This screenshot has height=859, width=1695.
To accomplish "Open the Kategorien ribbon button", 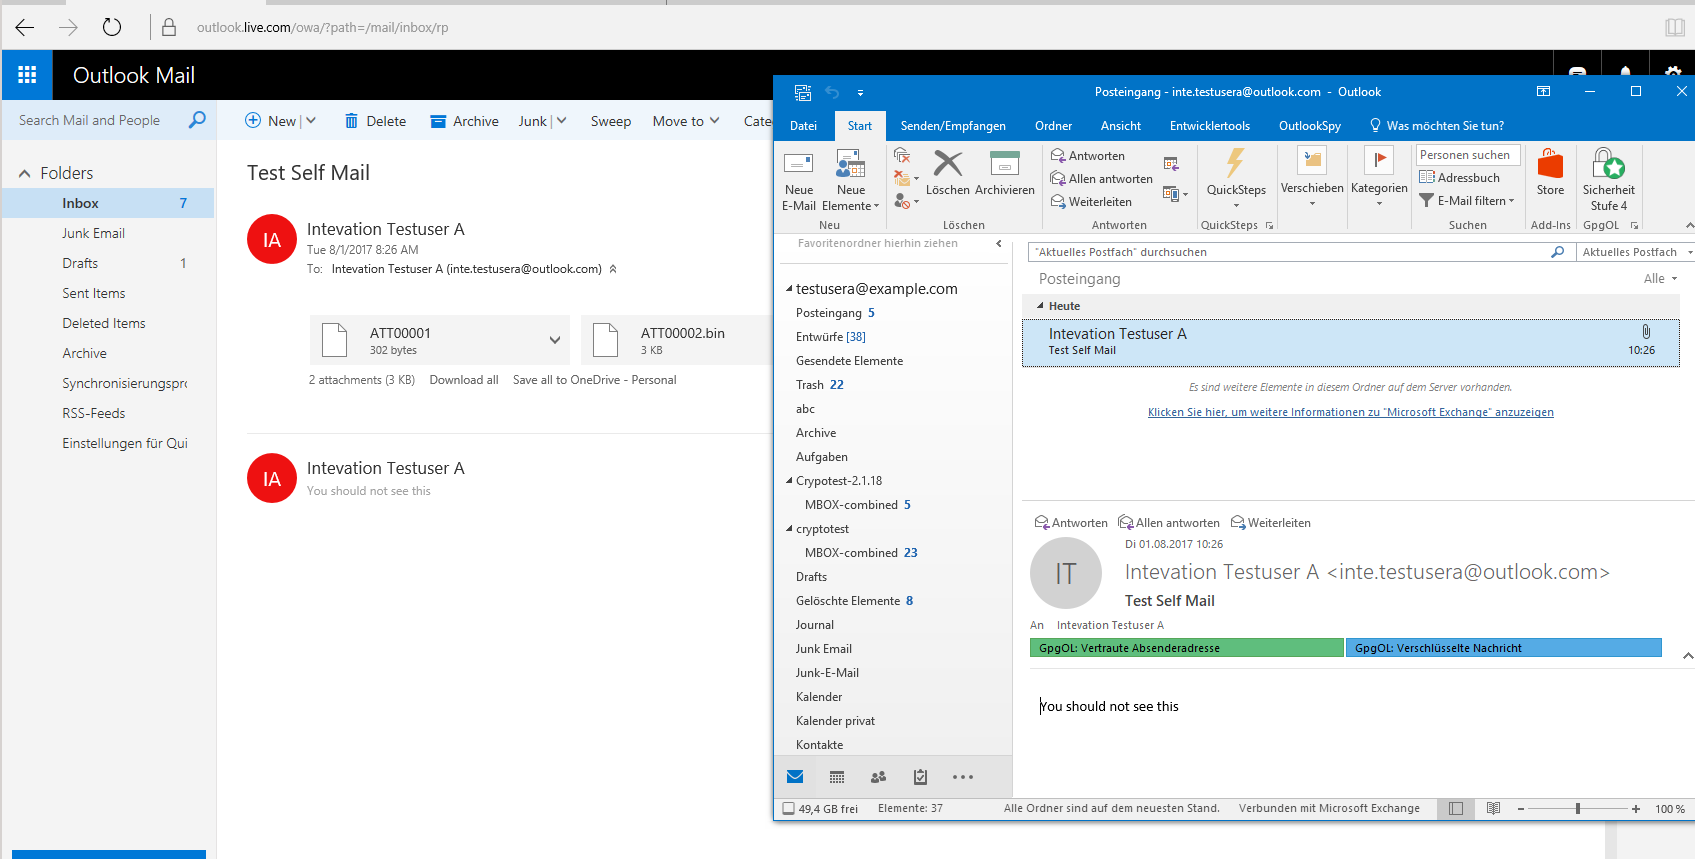I will (x=1379, y=177).
